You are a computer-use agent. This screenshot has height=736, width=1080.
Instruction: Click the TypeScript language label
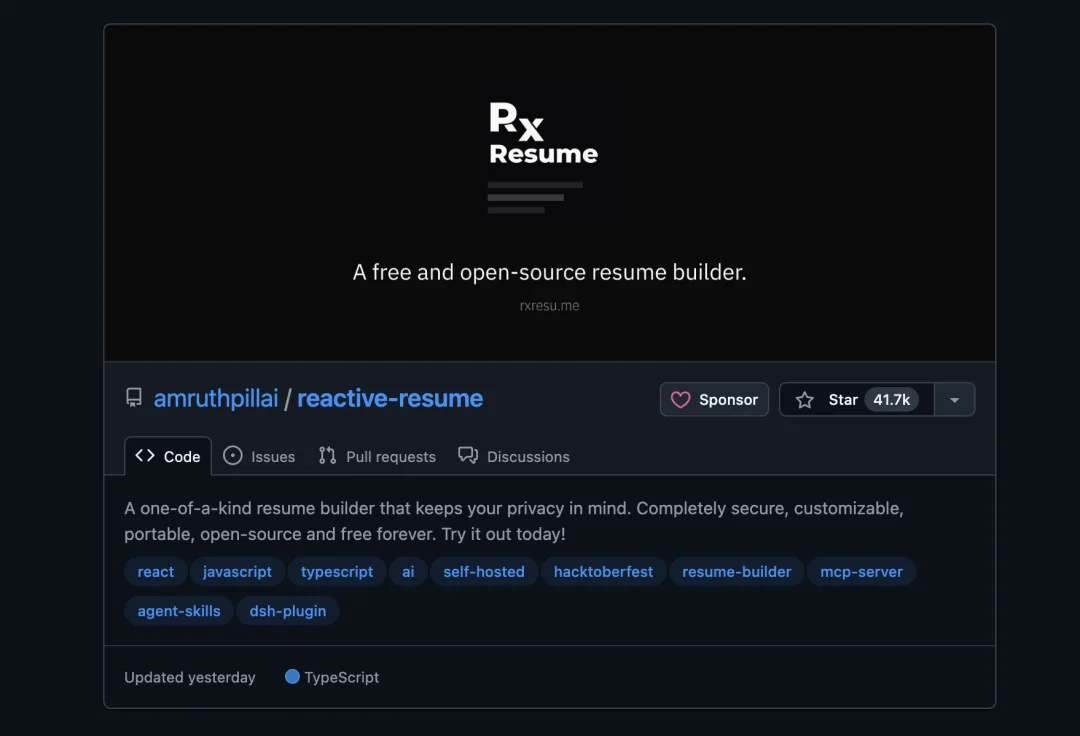pyautogui.click(x=342, y=677)
